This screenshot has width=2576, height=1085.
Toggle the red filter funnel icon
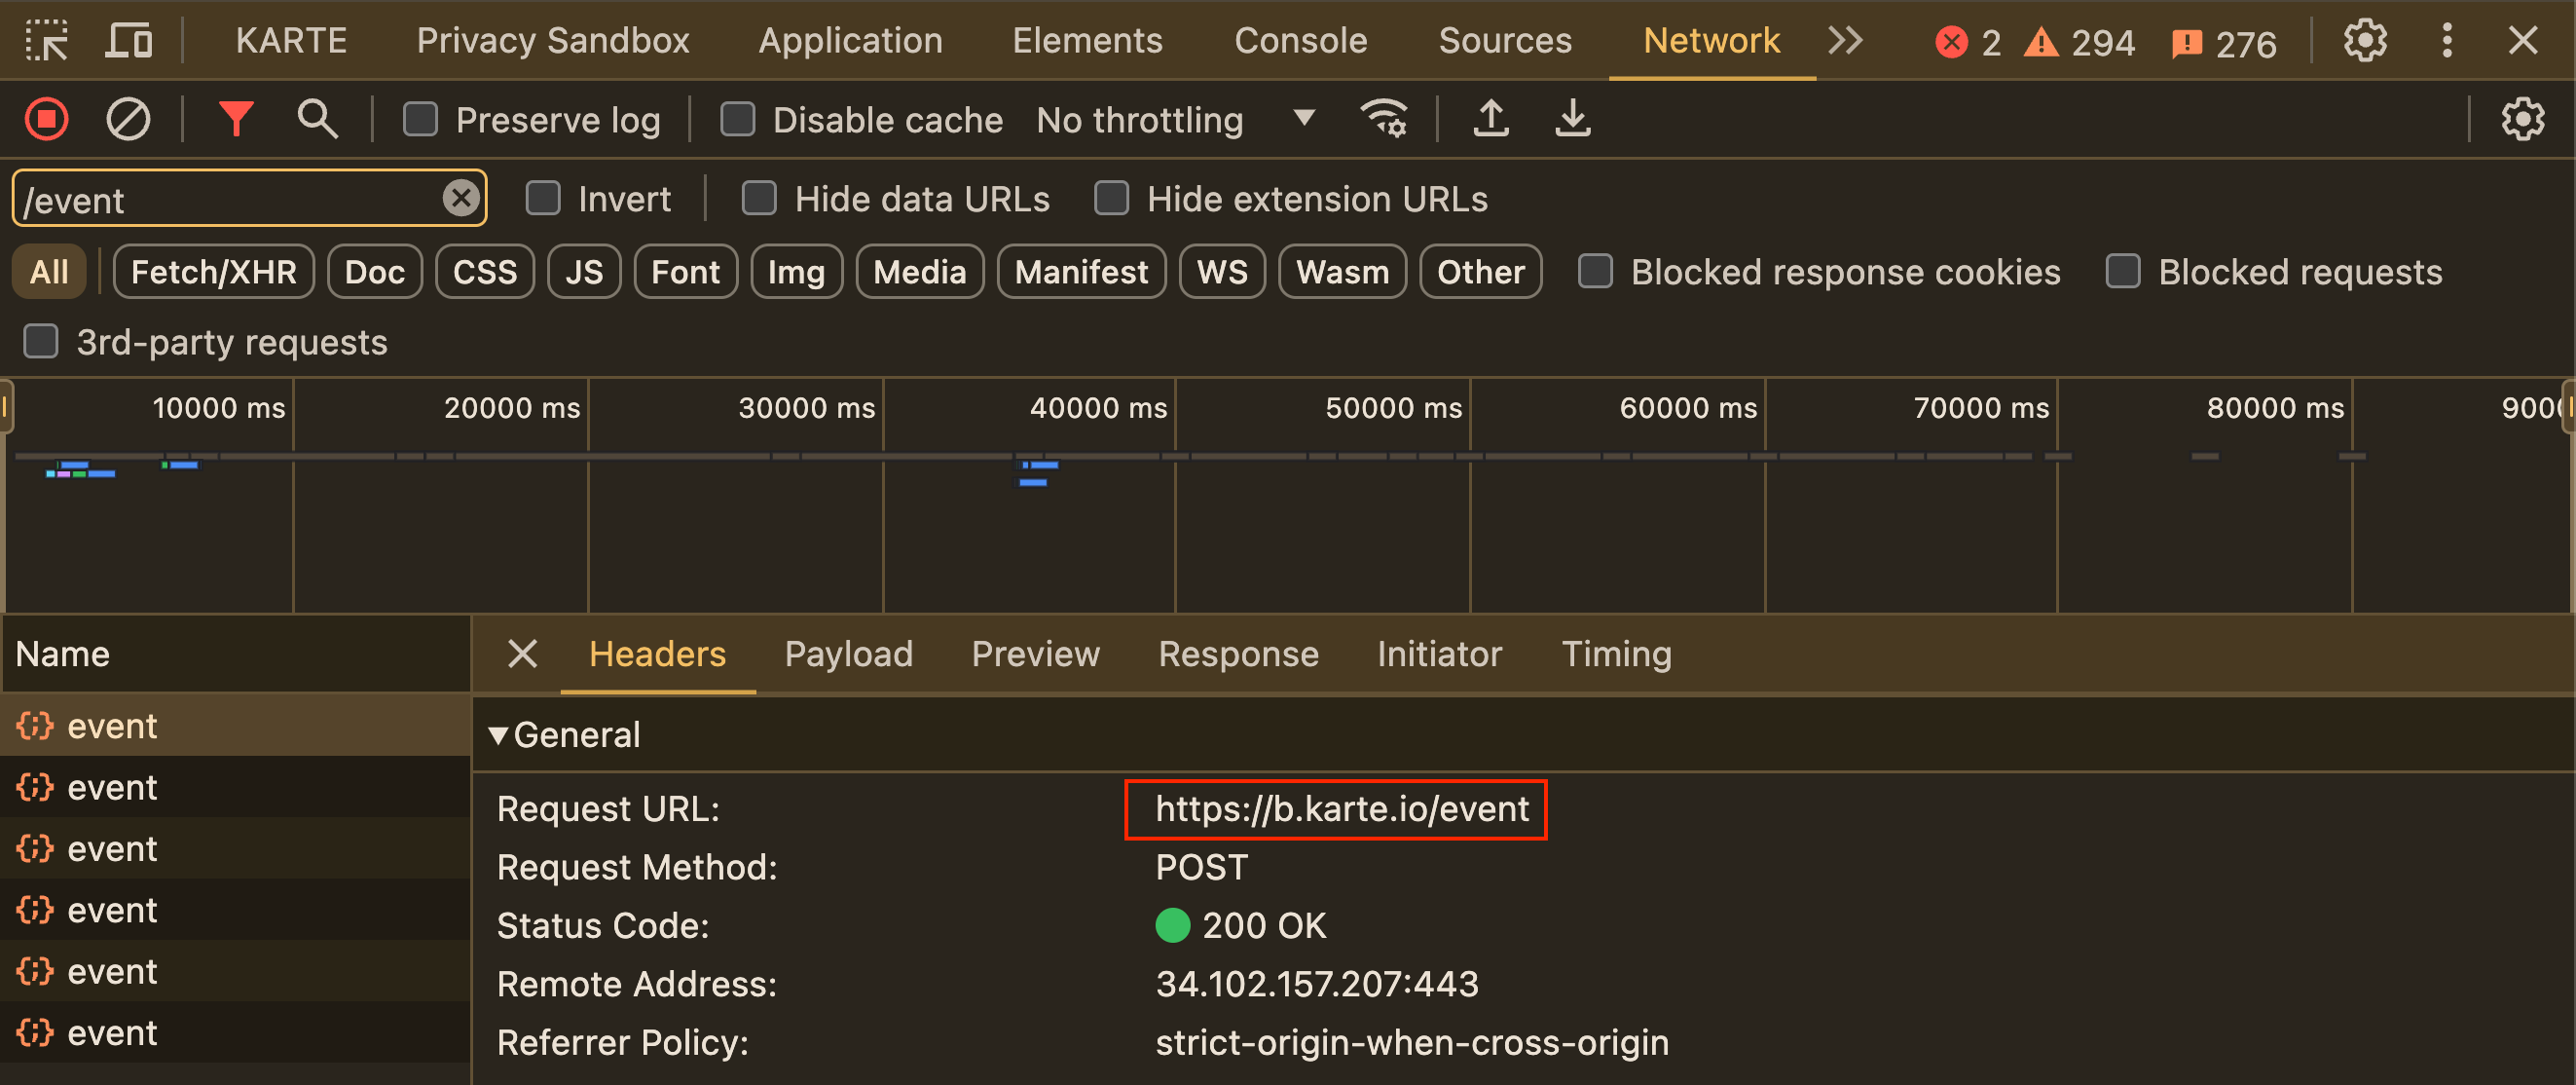point(236,119)
